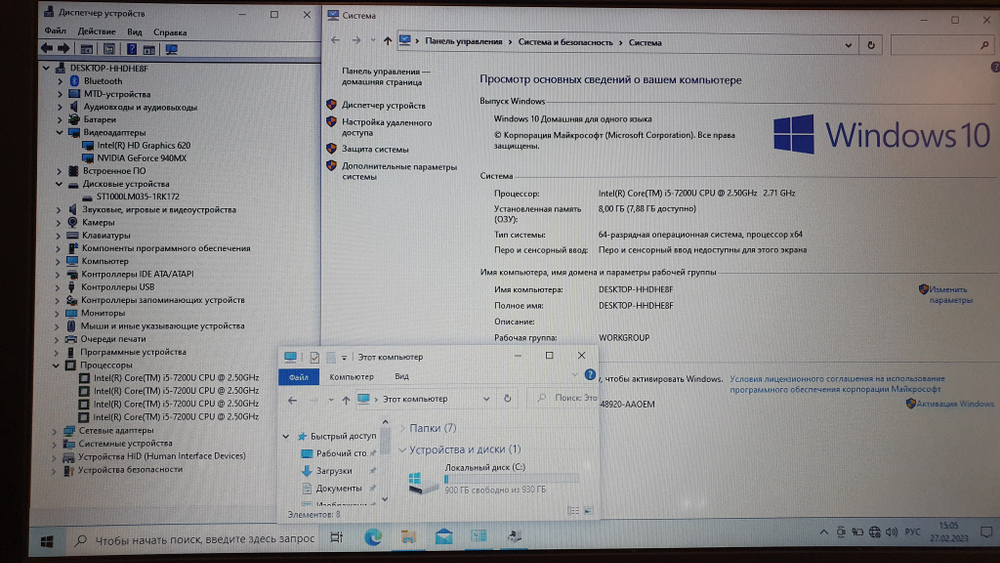The width and height of the screenshot is (1000, 563).
Task: Collapse the Дисковые устройства category
Action: [59, 184]
